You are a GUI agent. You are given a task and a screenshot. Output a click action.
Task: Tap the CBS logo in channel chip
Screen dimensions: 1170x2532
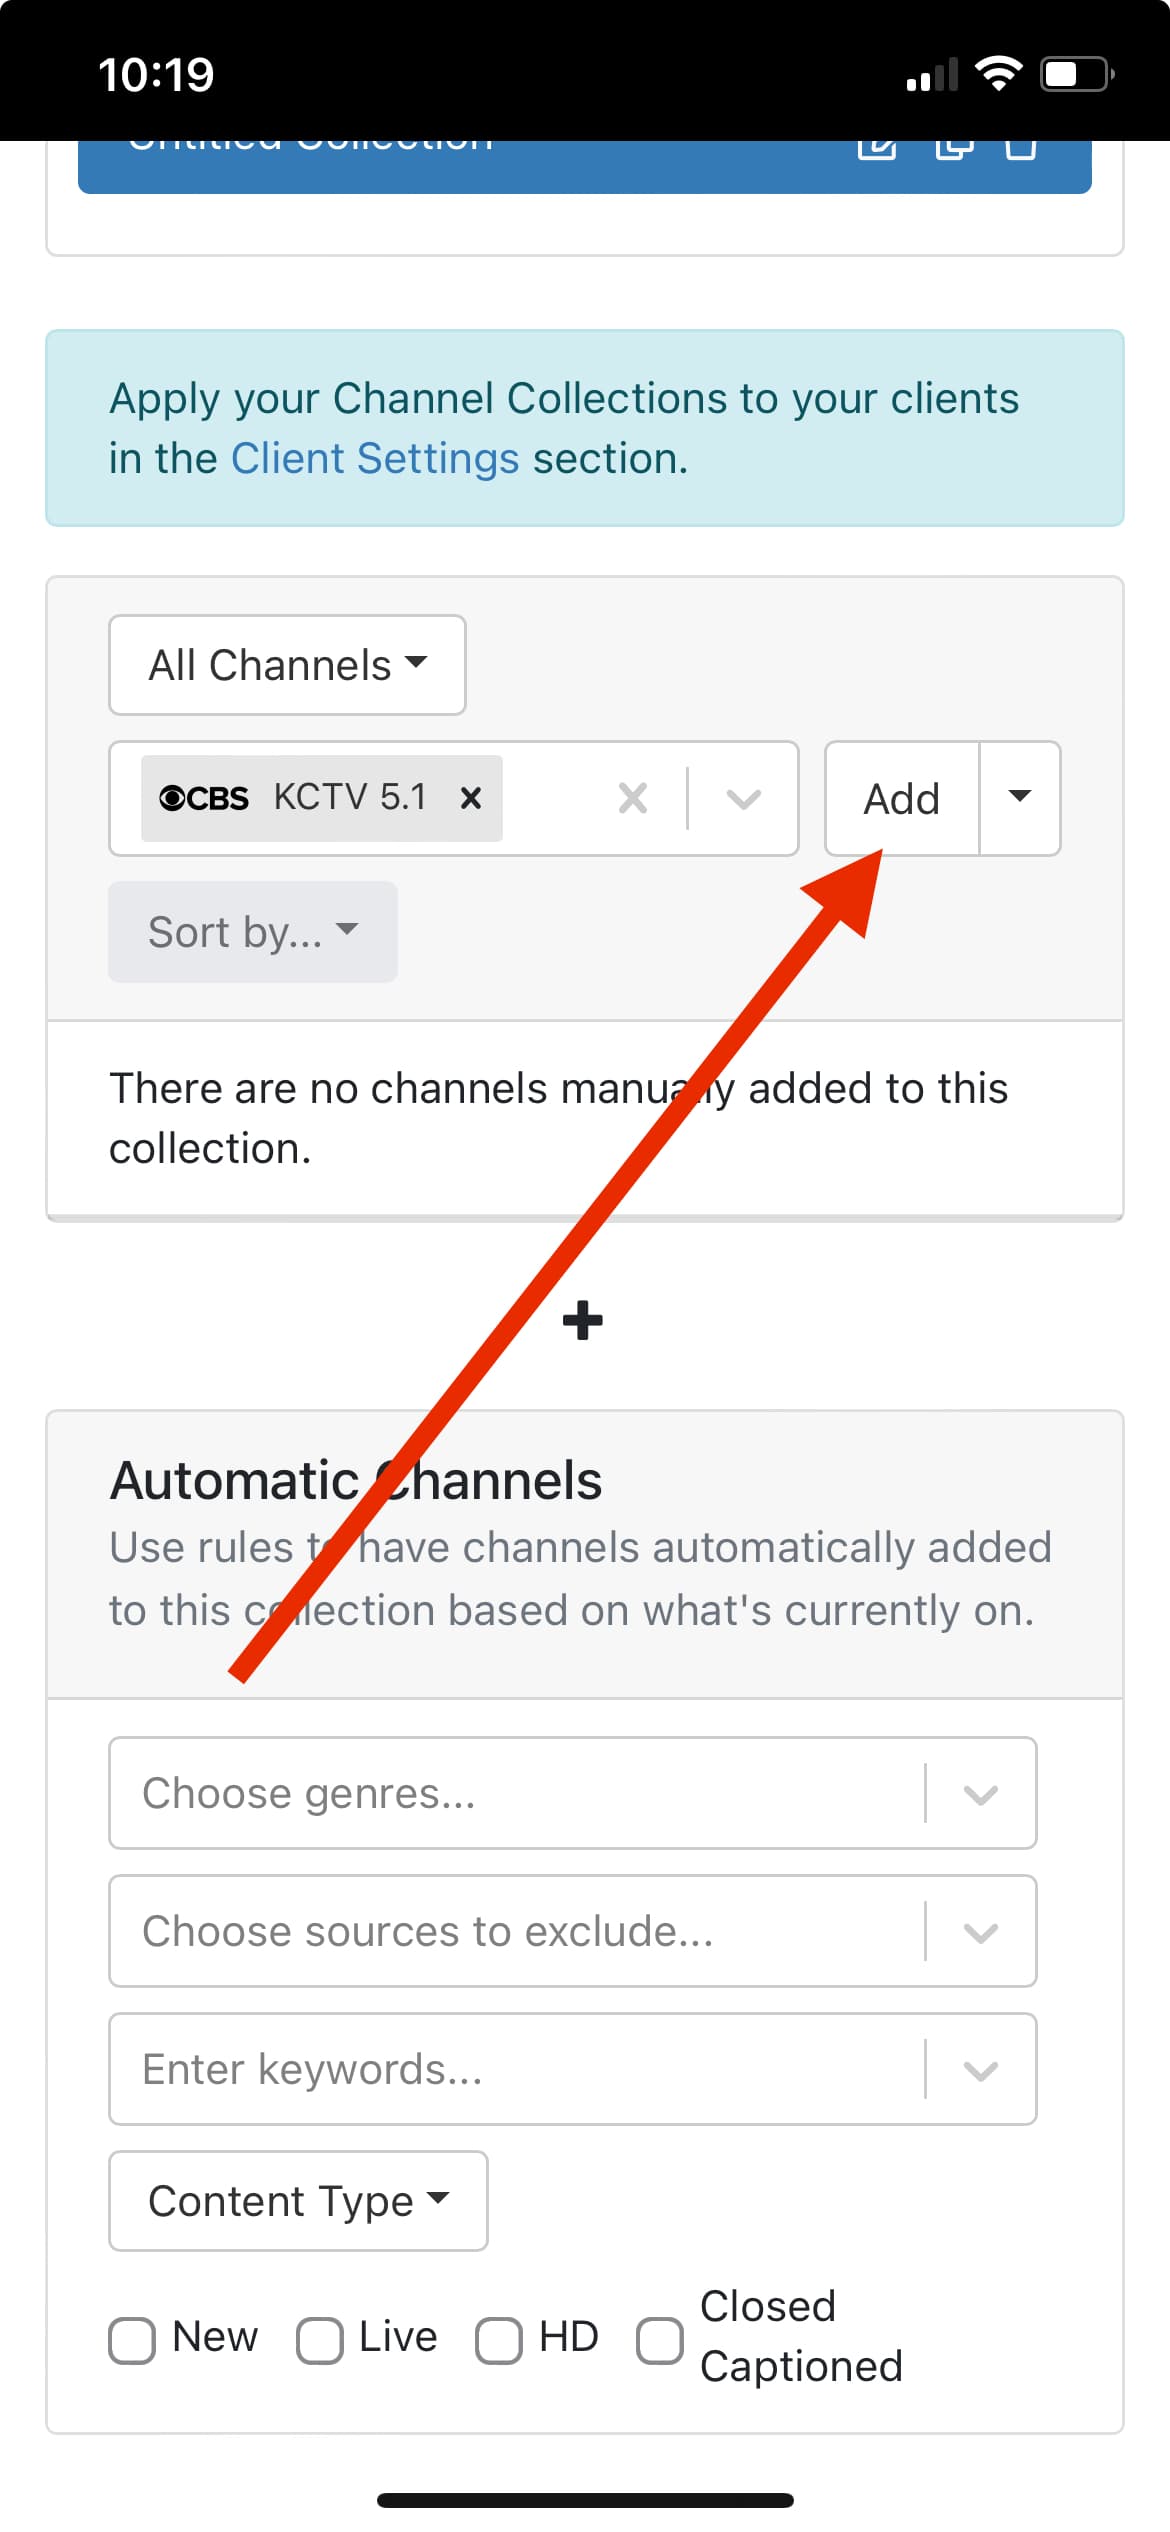(204, 798)
